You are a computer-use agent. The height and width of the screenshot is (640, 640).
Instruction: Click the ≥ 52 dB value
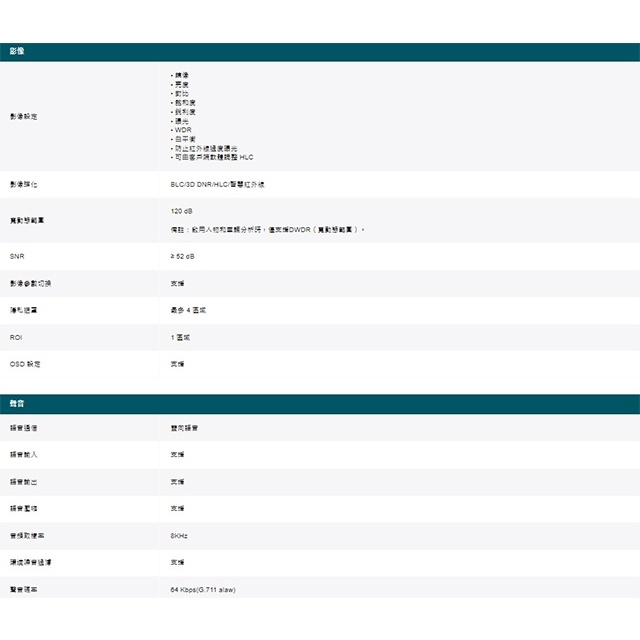pos(183,257)
